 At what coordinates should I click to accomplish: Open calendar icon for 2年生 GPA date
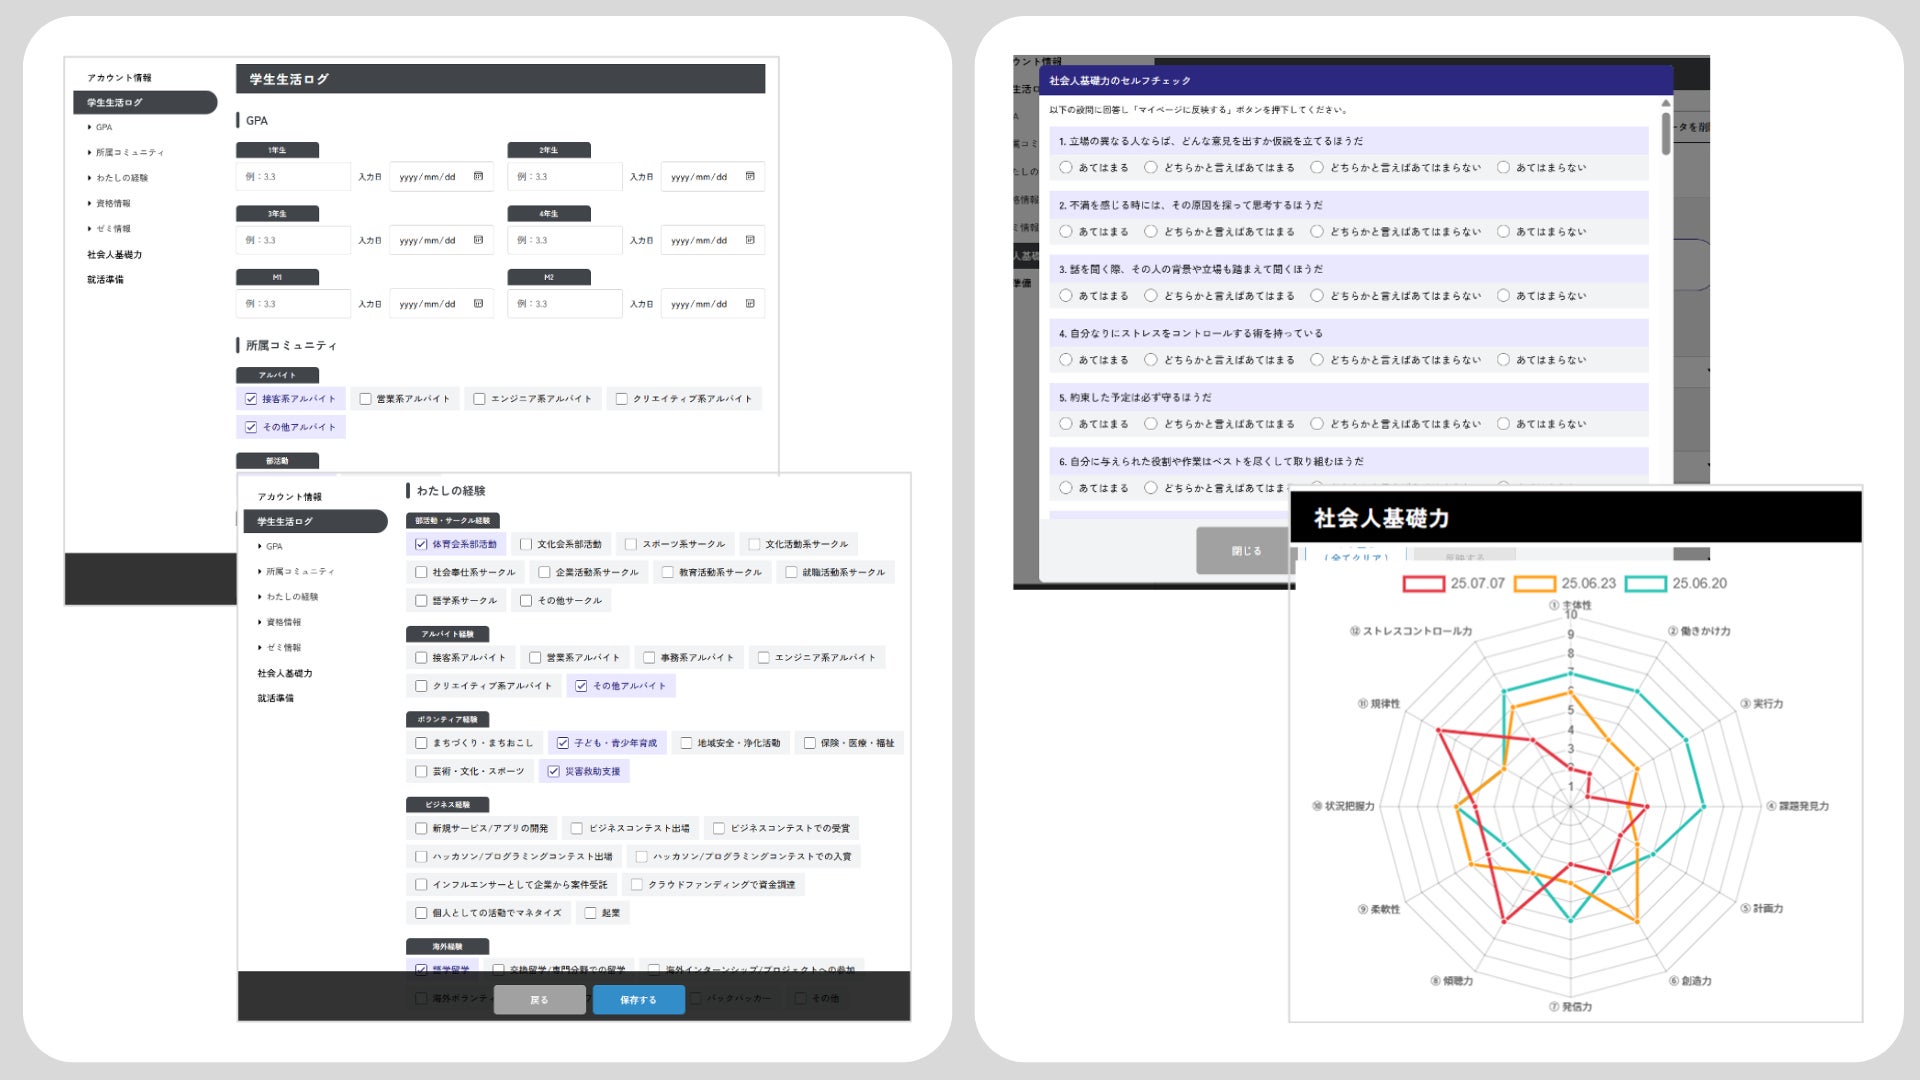(750, 176)
